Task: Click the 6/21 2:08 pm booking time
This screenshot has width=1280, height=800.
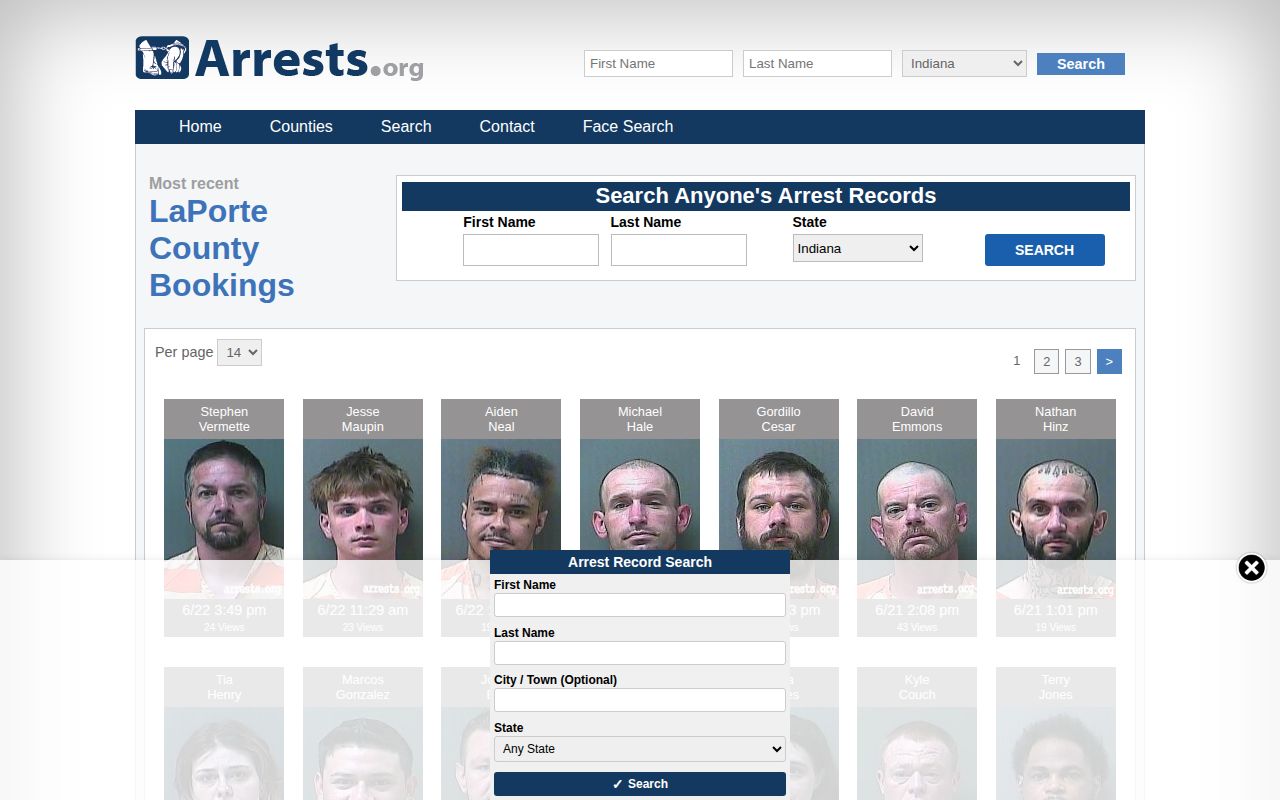Action: 917,610
